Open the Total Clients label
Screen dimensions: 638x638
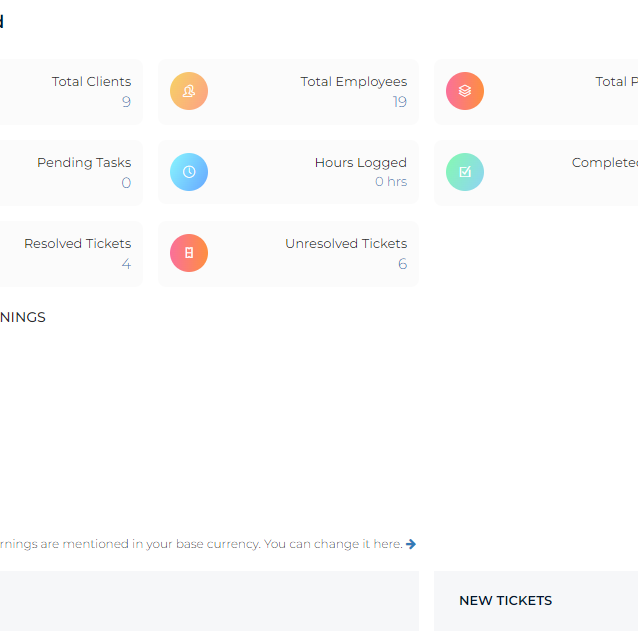pyautogui.click(x=91, y=82)
